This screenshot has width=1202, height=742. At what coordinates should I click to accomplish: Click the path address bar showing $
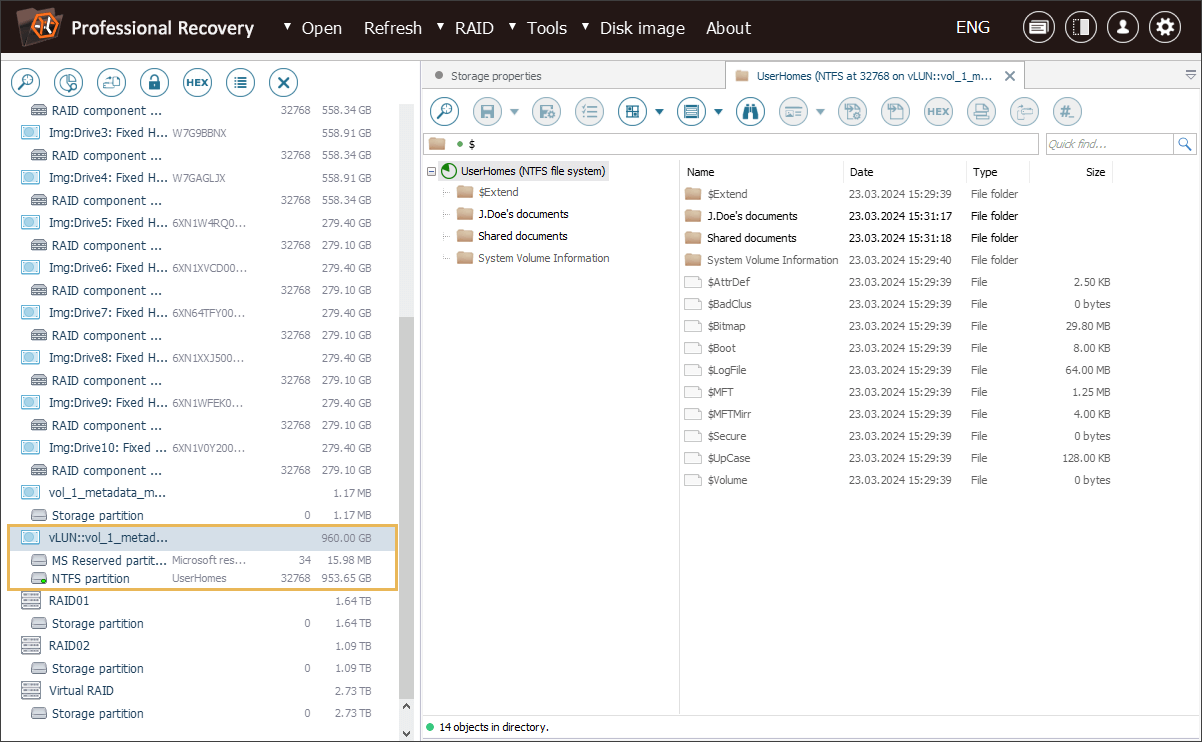pyautogui.click(x=731, y=144)
